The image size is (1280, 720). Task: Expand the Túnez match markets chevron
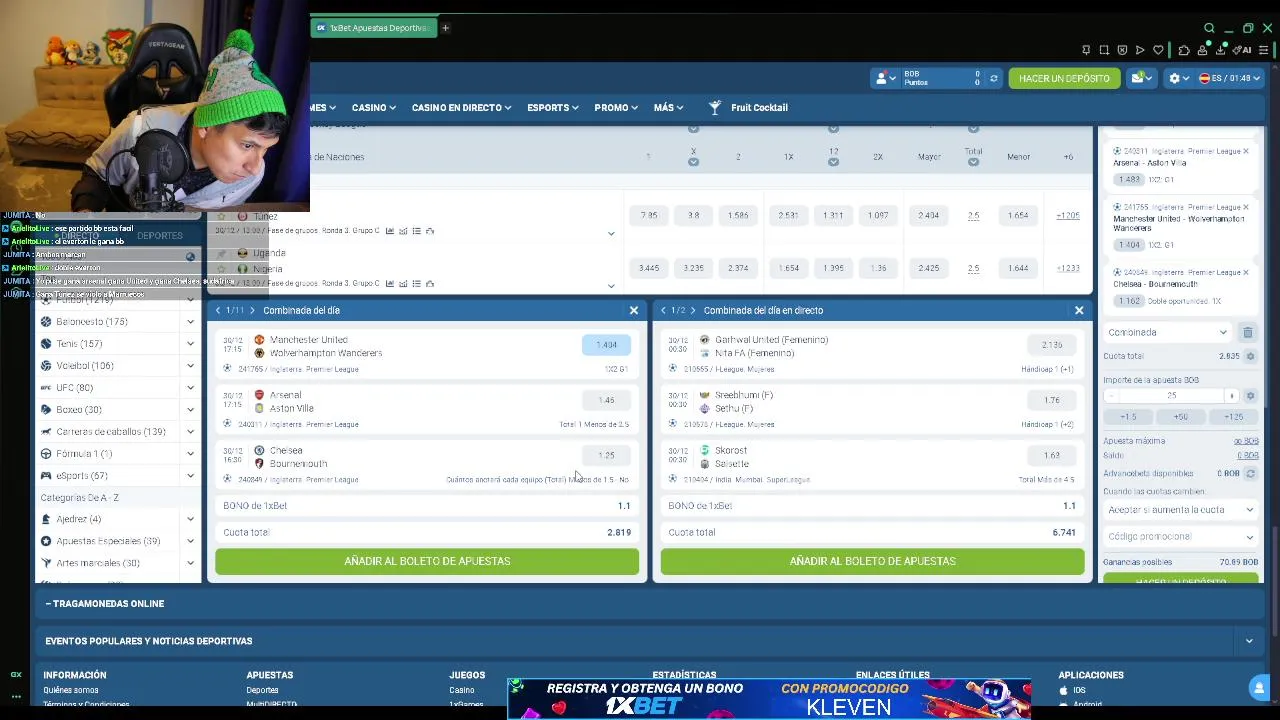611,233
